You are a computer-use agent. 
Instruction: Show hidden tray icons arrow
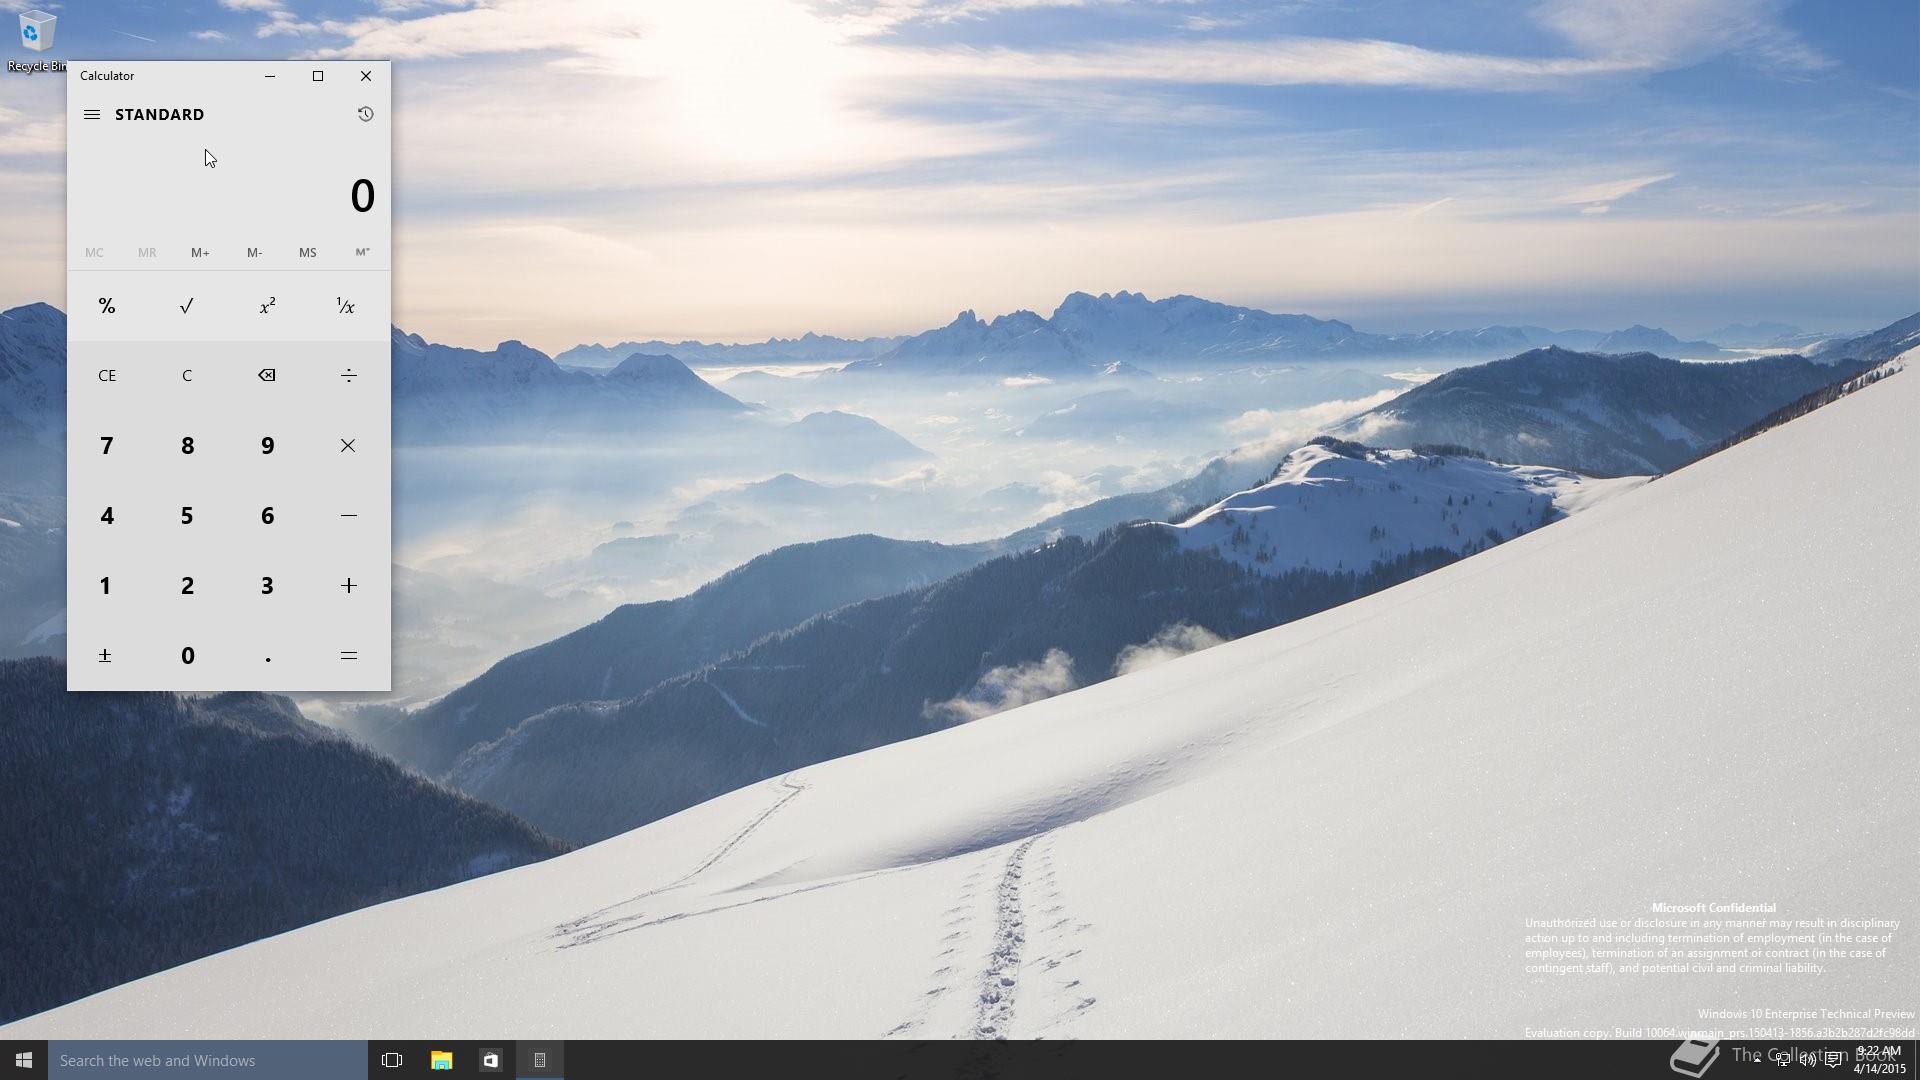point(1757,1060)
